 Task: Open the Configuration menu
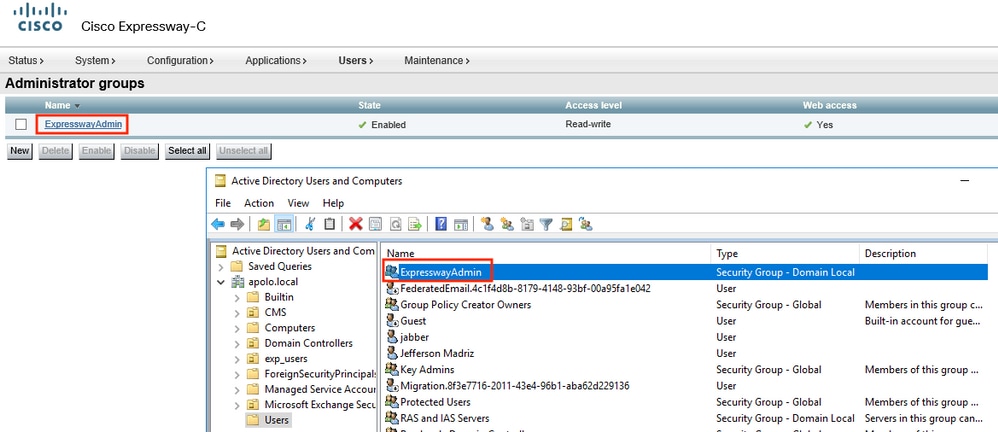[180, 60]
